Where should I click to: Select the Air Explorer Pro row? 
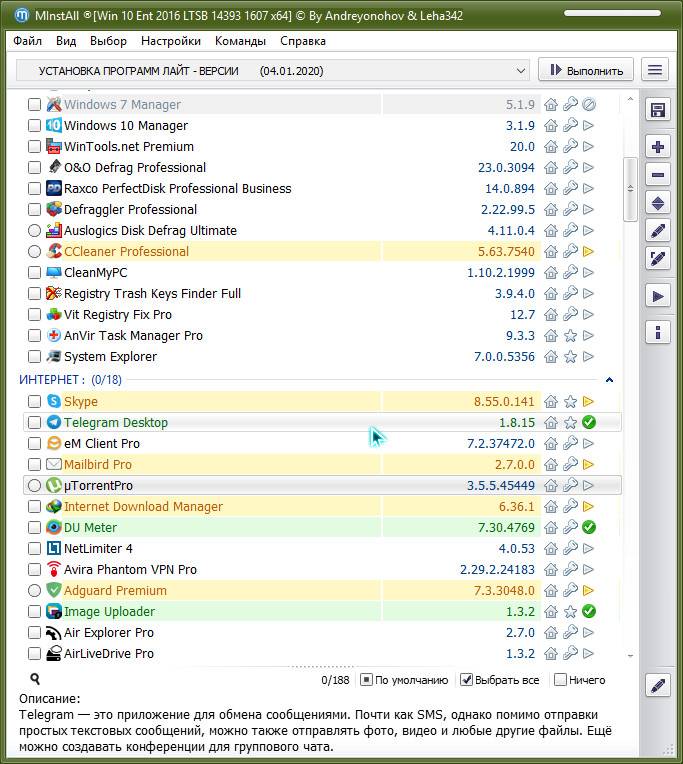pos(323,632)
